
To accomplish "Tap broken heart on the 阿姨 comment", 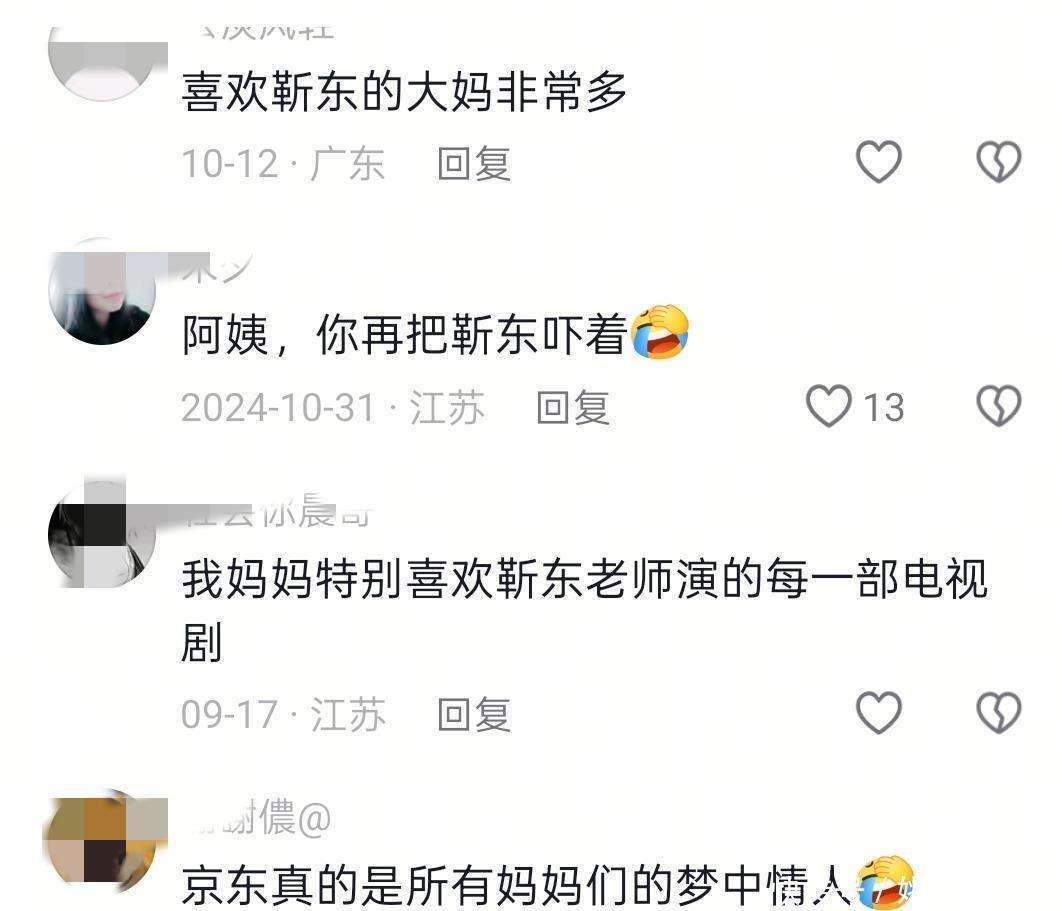I will [998, 406].
